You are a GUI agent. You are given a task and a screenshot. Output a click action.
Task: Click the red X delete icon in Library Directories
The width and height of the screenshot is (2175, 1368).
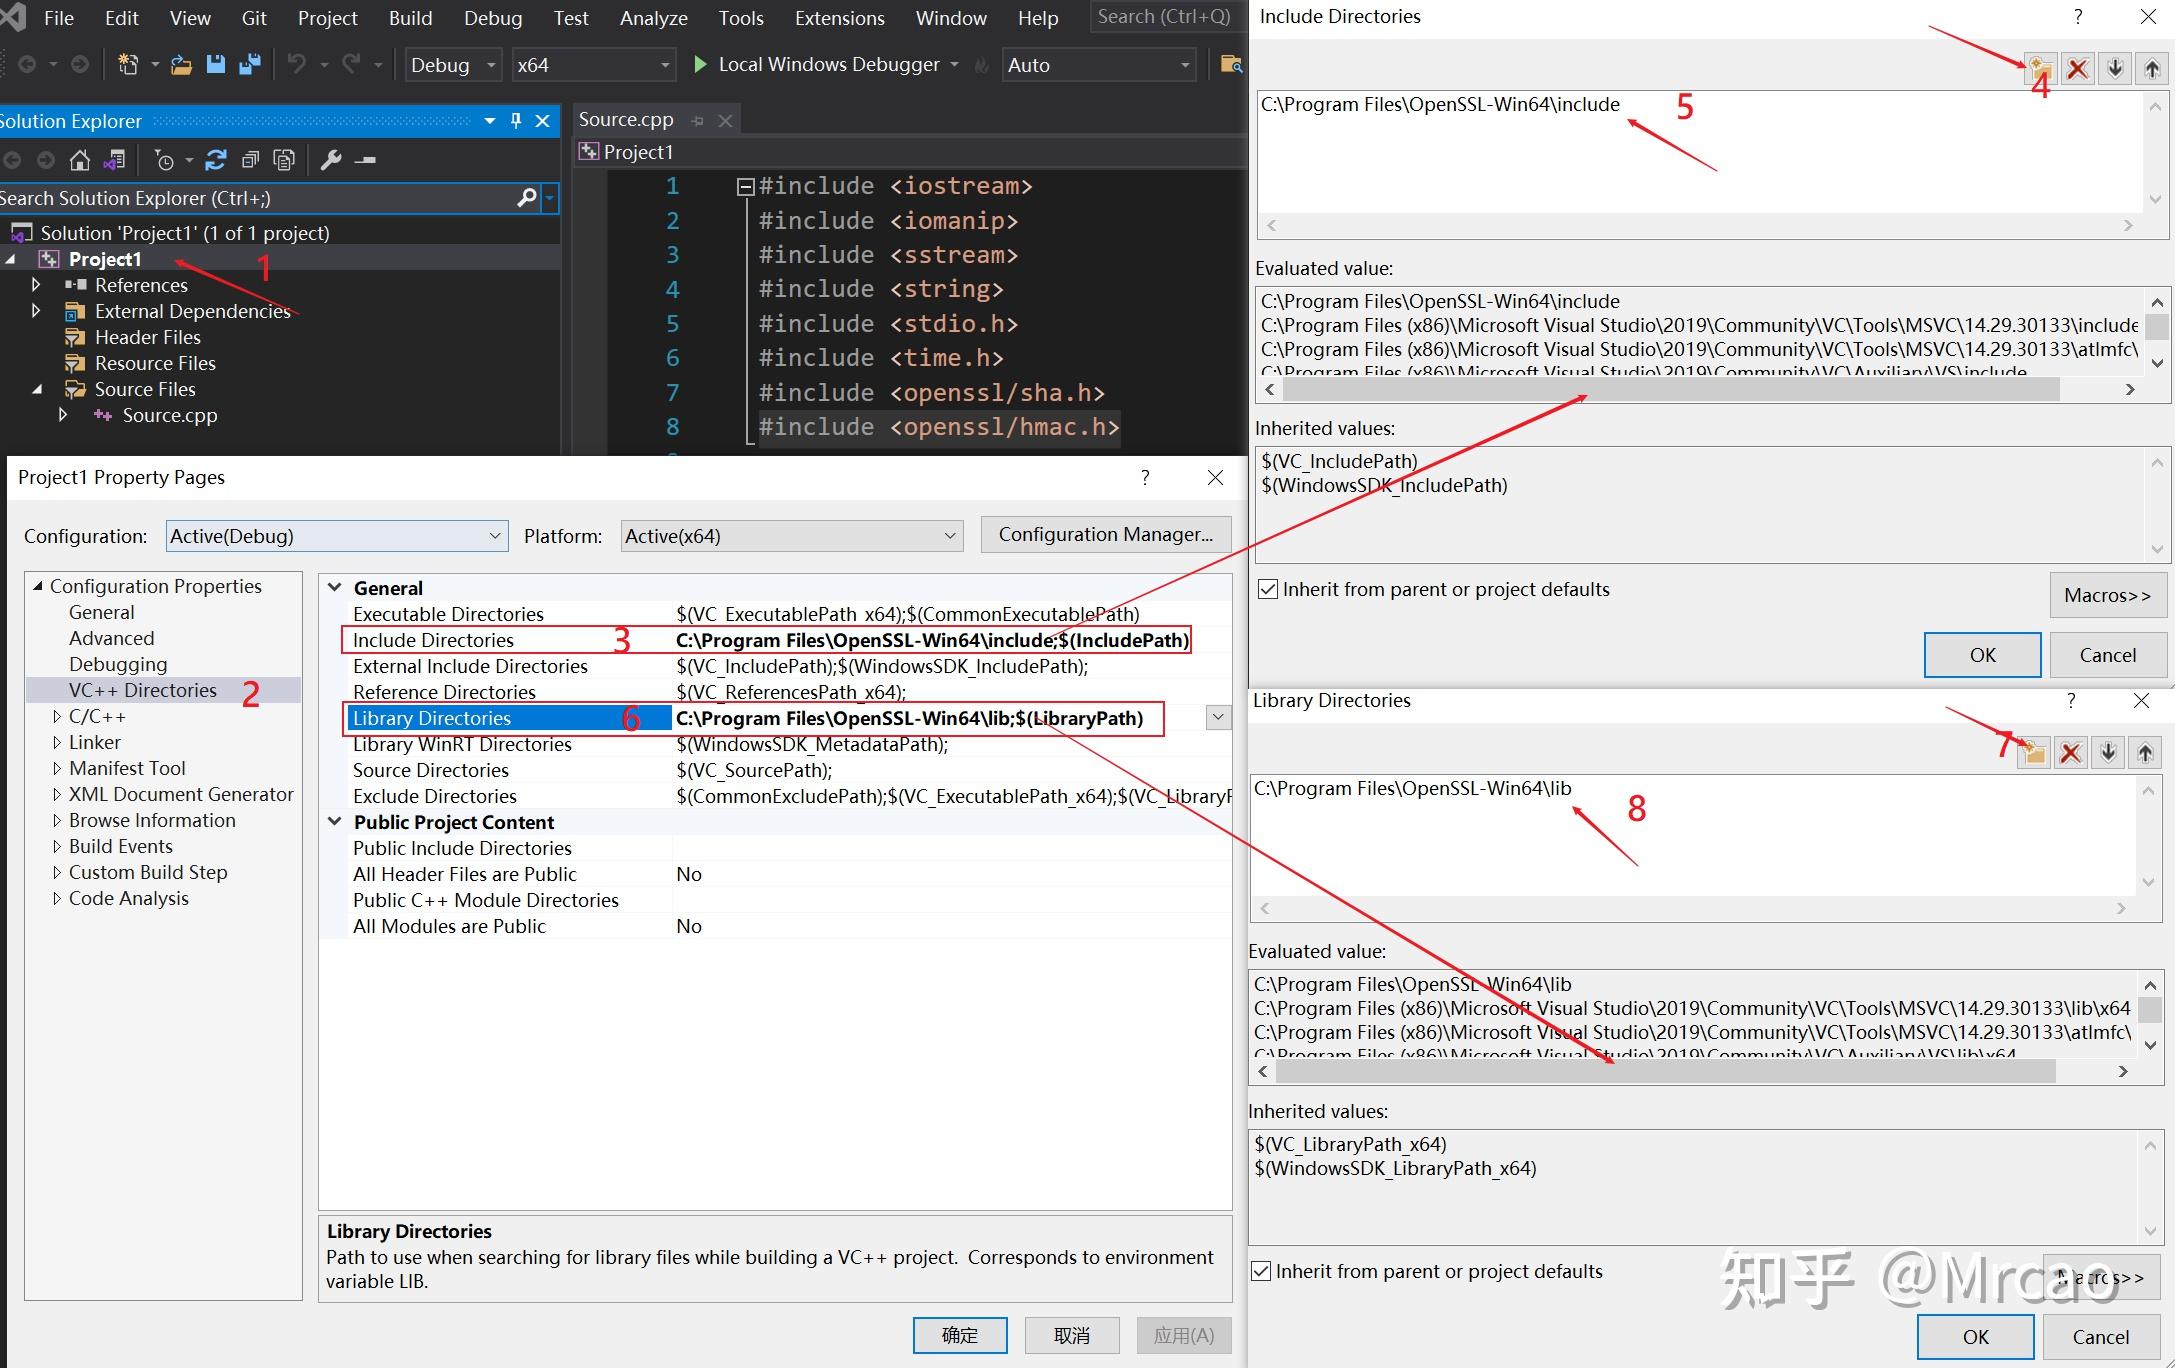pos(2071,752)
